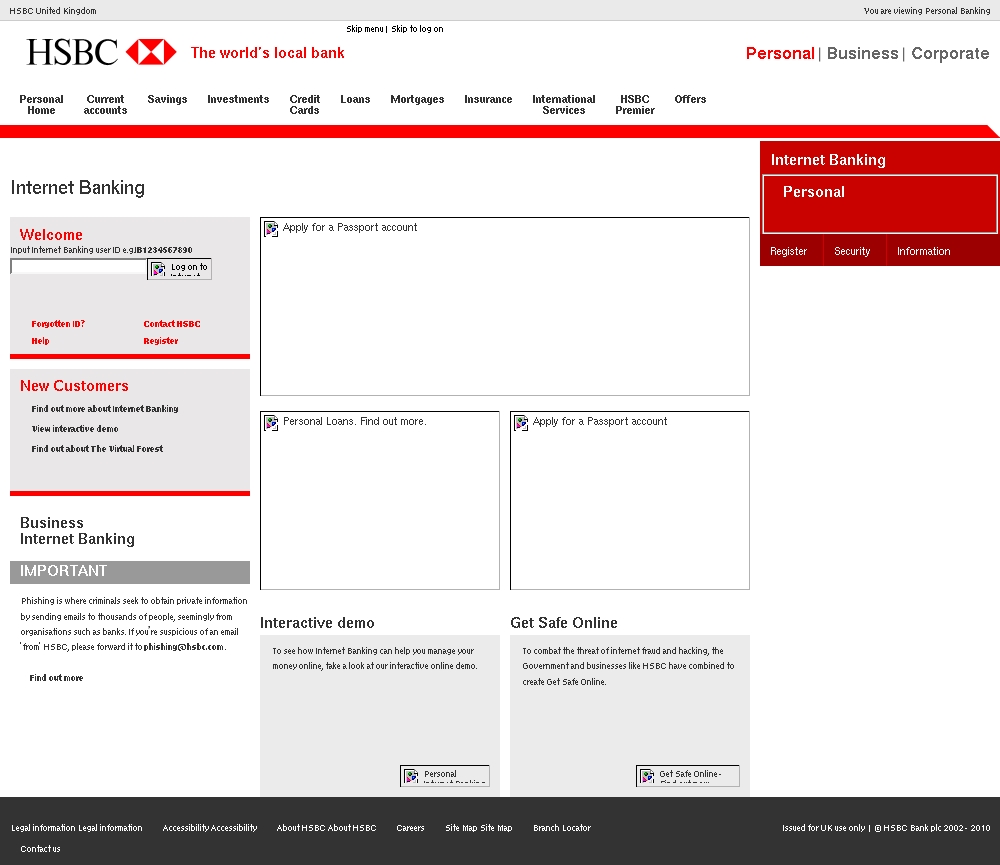The width and height of the screenshot is (1000, 865).
Task: Click HSBC United Kingdom text at top
Action: 53,11
